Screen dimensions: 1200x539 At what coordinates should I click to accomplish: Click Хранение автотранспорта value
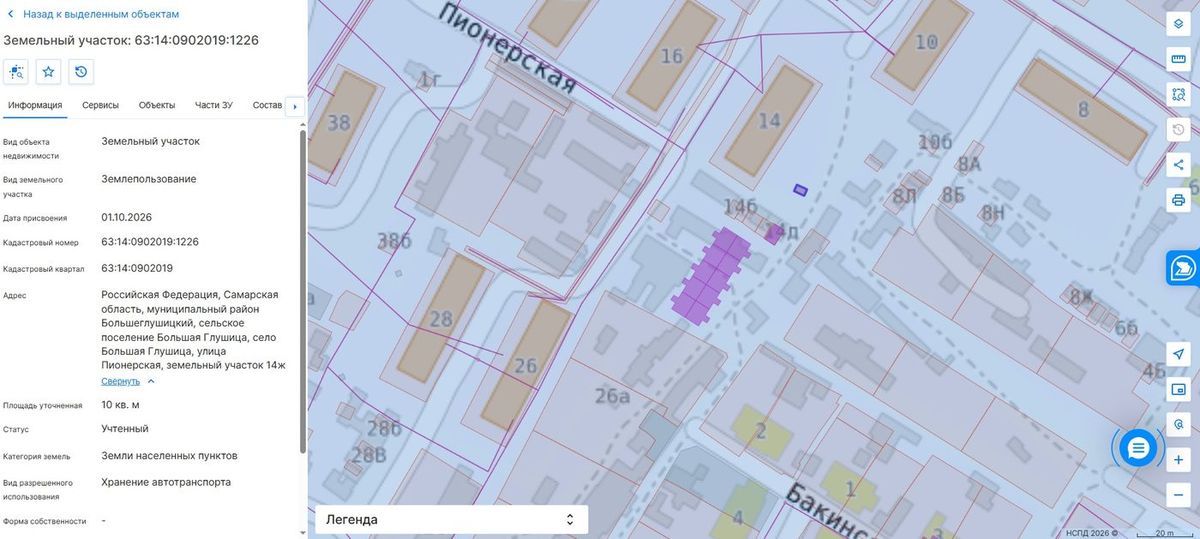pos(166,482)
